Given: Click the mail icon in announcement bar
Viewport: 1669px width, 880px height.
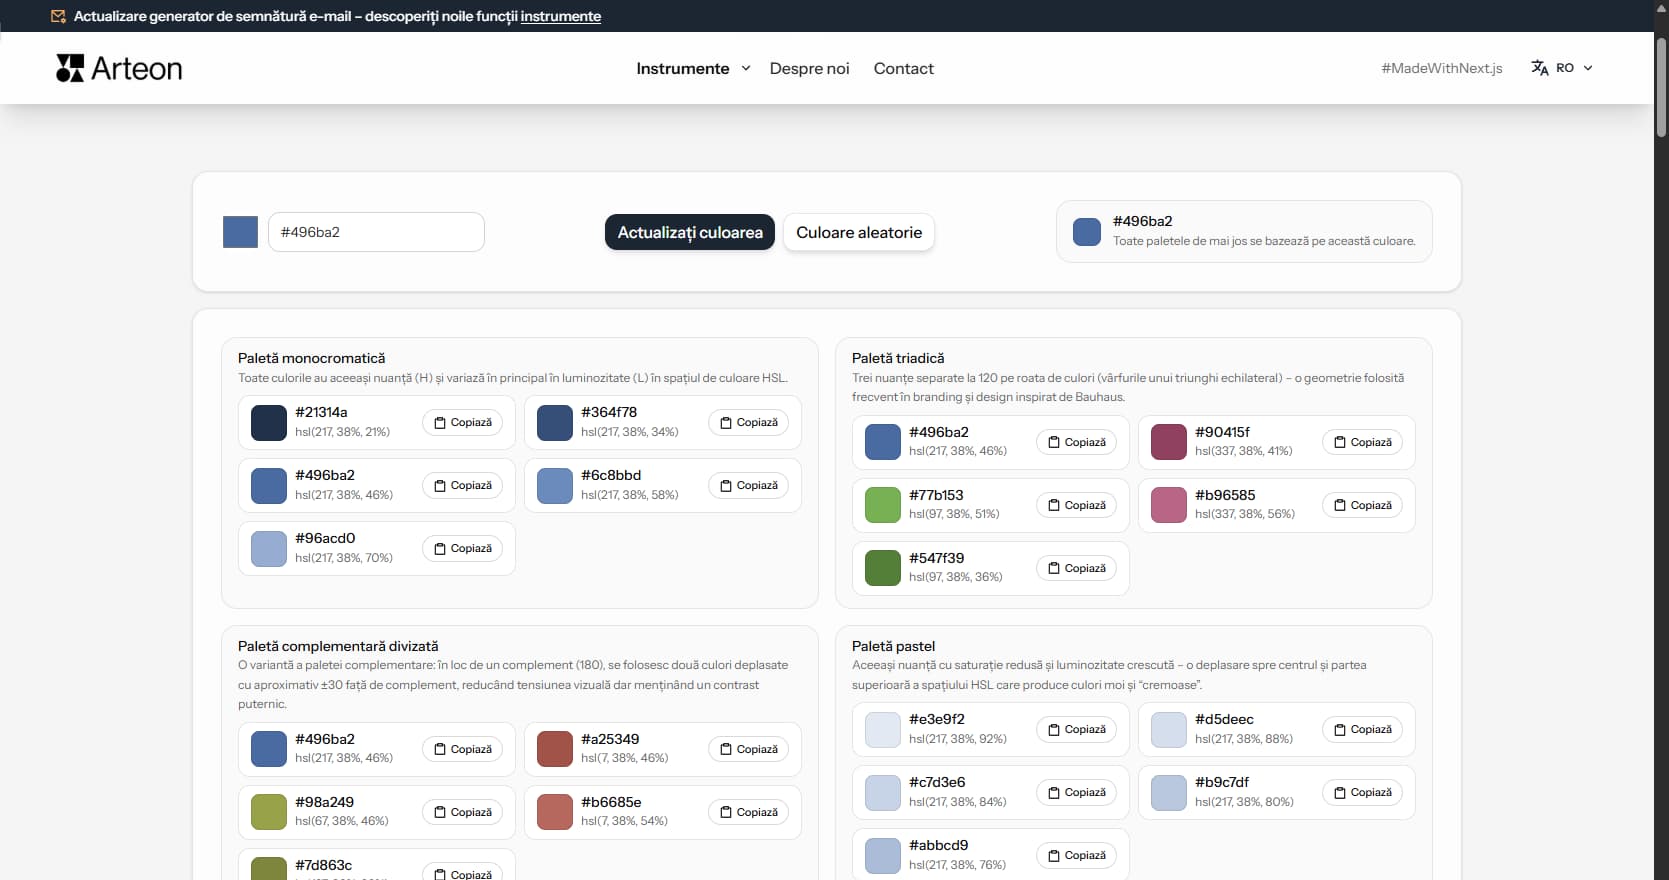Looking at the screenshot, I should click(58, 16).
